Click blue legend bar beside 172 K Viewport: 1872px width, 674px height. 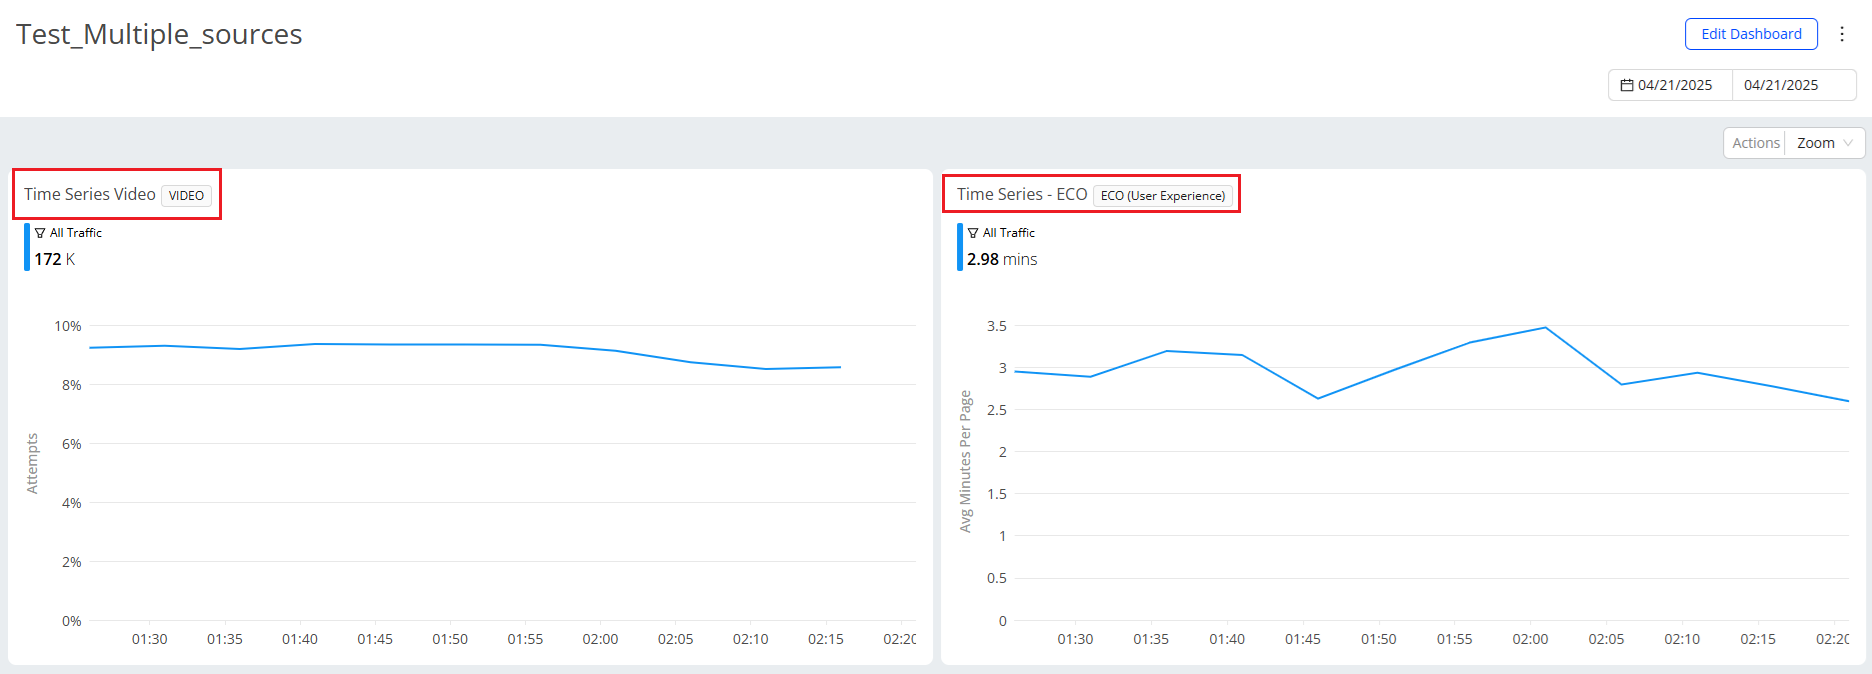coord(27,247)
